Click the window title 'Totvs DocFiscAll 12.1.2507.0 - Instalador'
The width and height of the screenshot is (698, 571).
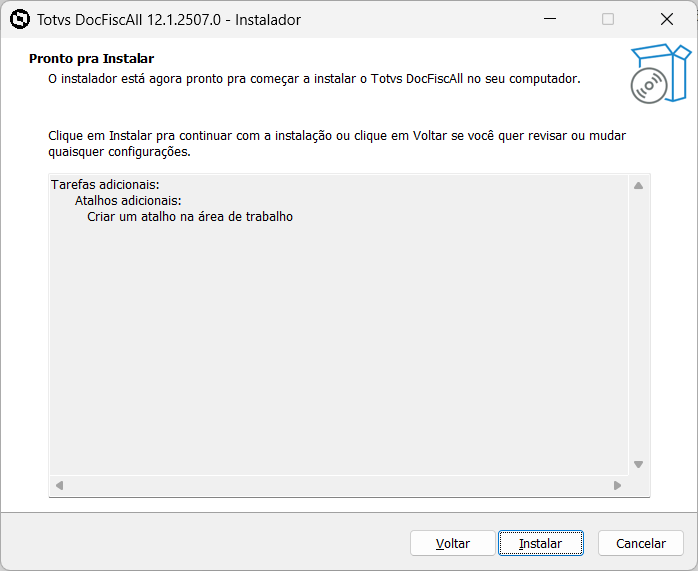pos(169,20)
